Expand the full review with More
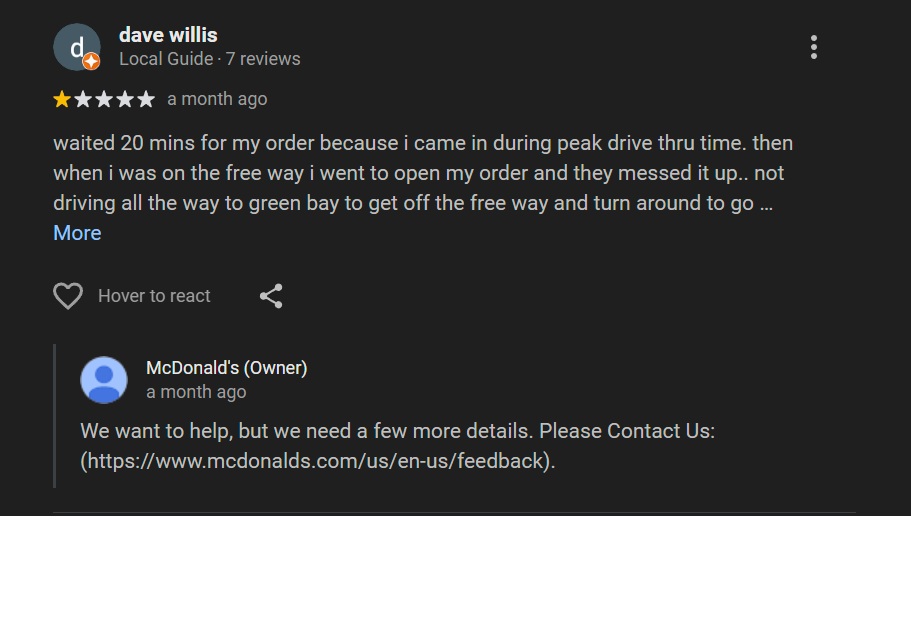The image size is (911, 626). [x=77, y=233]
